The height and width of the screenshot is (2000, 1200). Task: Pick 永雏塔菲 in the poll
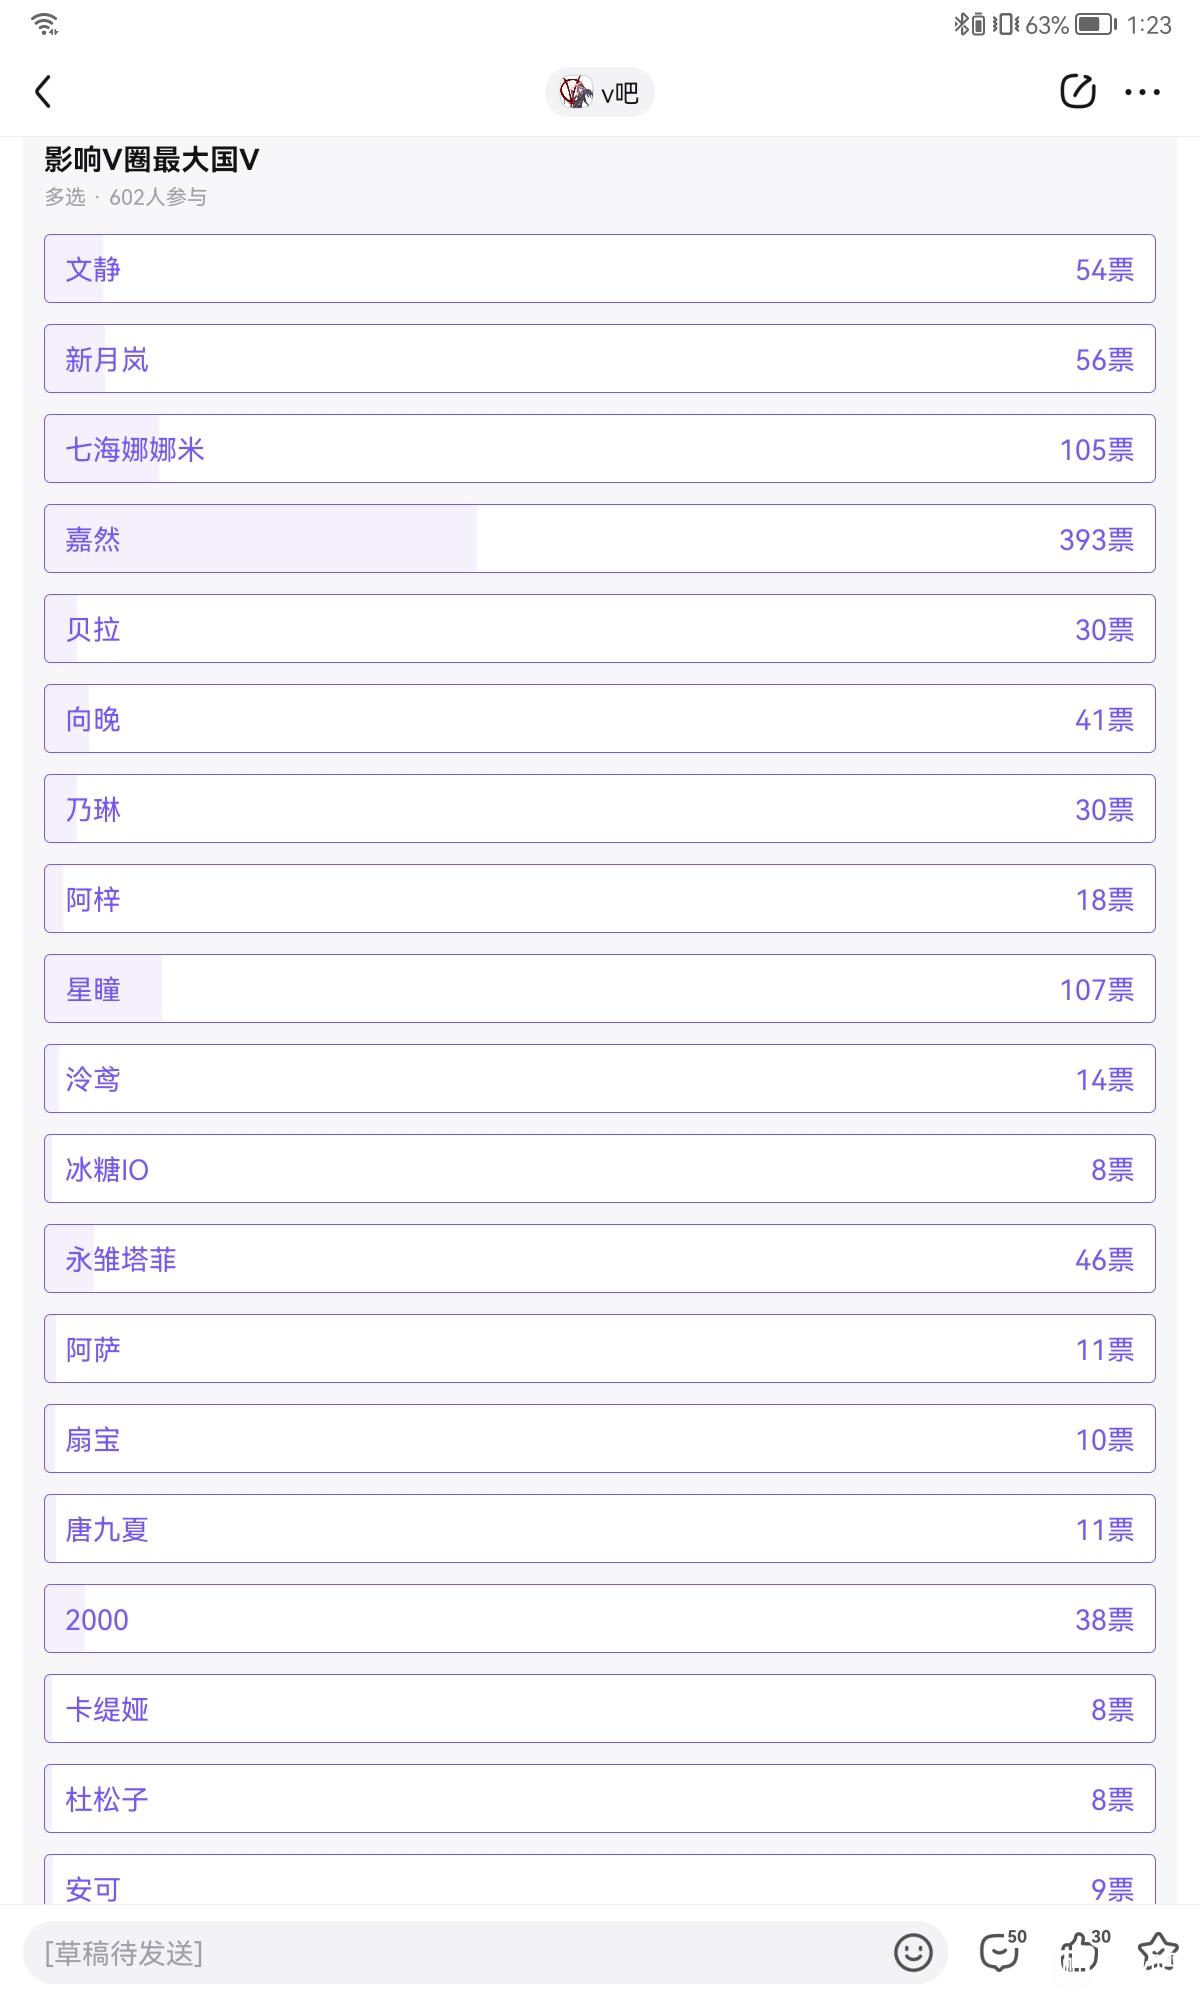[600, 1259]
